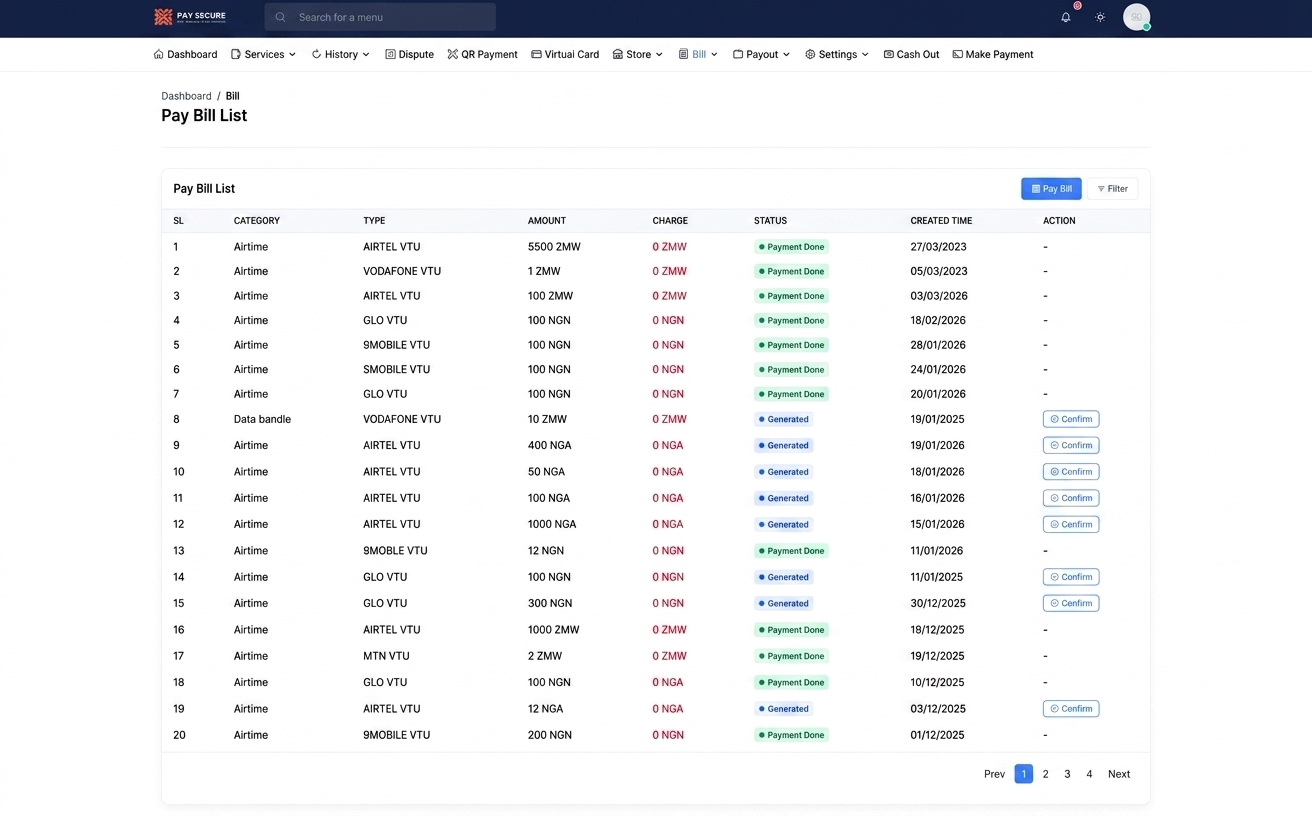This screenshot has width=1312, height=816.
Task: Confirm the 12 NGA AIRTEL bill
Action: (x=1071, y=708)
